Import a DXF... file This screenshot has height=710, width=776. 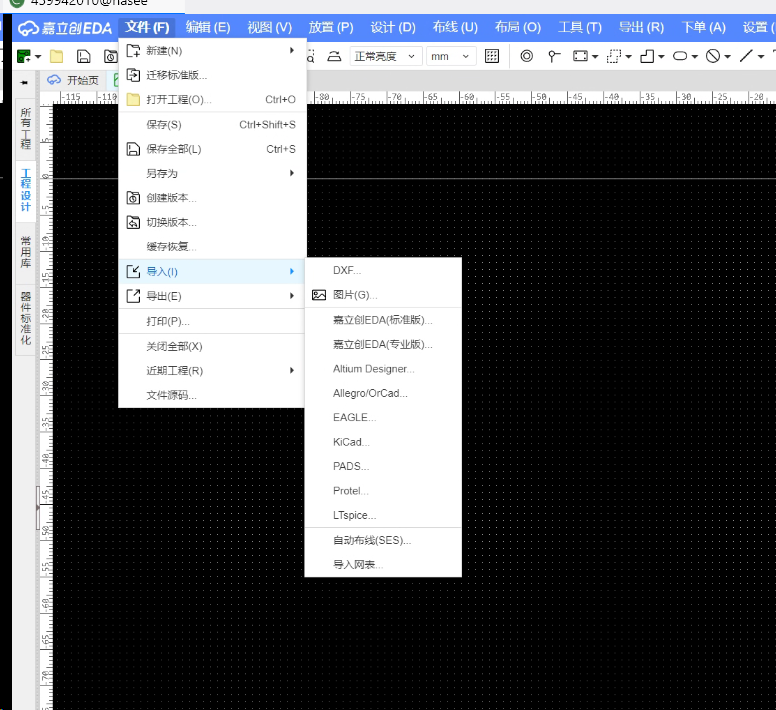(383, 270)
